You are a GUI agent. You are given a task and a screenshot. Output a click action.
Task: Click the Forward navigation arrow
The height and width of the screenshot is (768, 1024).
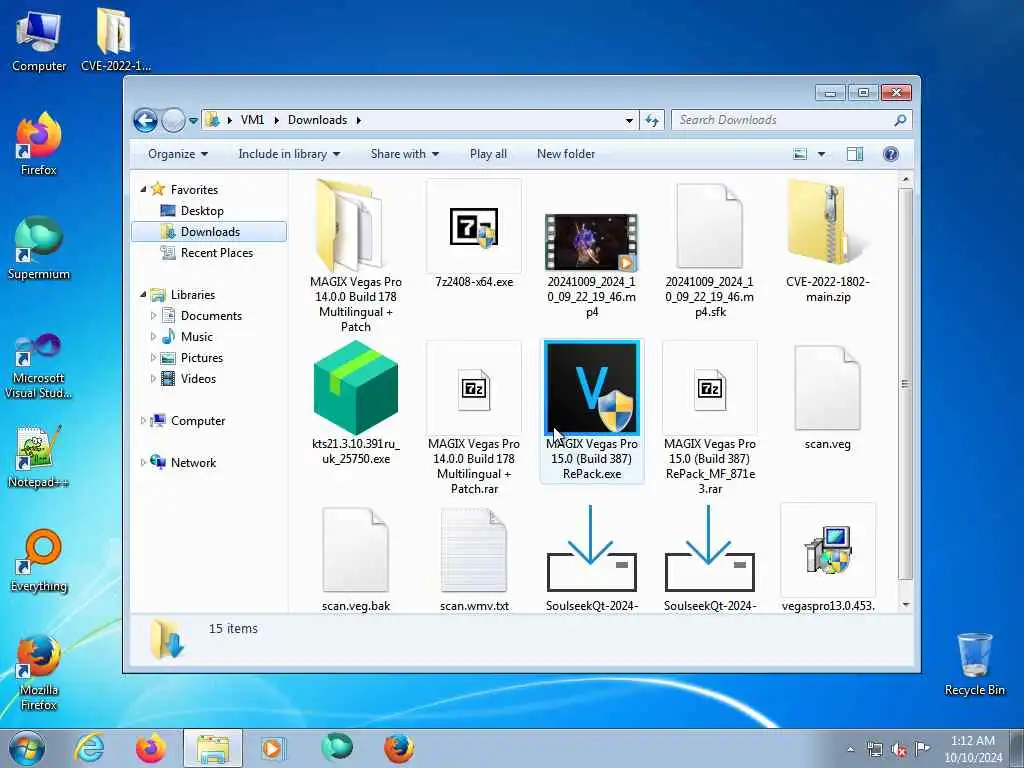(173, 120)
